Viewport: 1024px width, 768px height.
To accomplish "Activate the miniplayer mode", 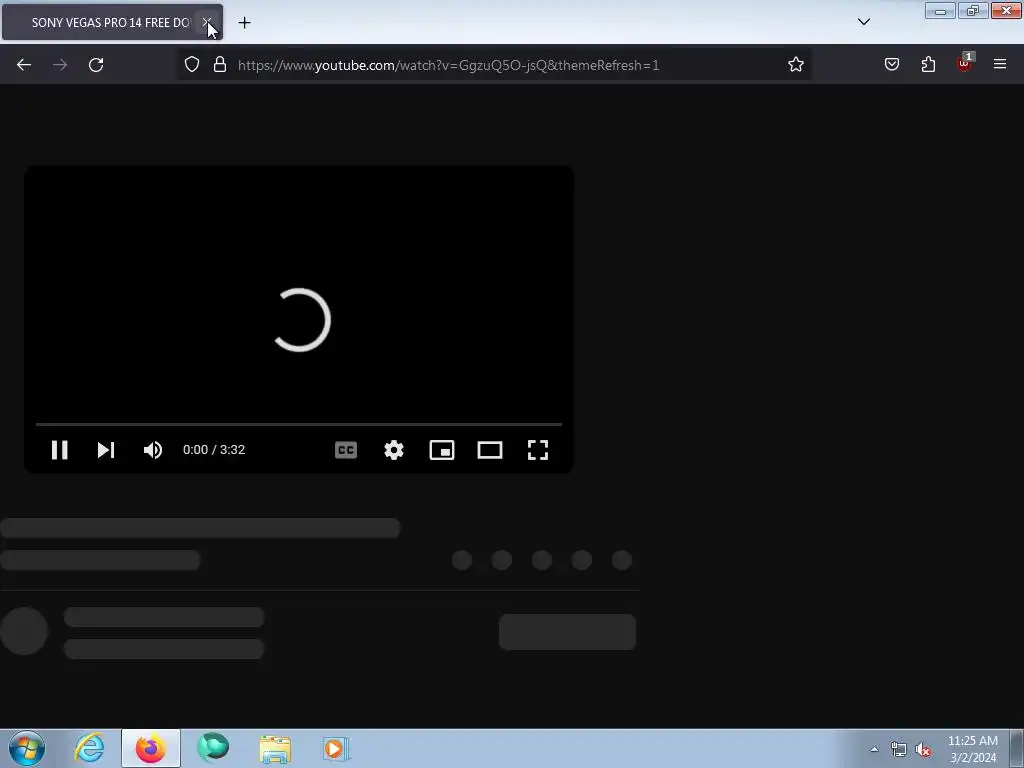I will (x=442, y=450).
